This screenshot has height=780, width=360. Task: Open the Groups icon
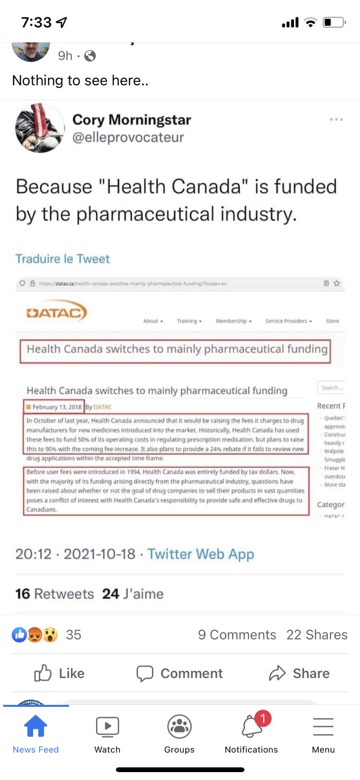(x=180, y=726)
